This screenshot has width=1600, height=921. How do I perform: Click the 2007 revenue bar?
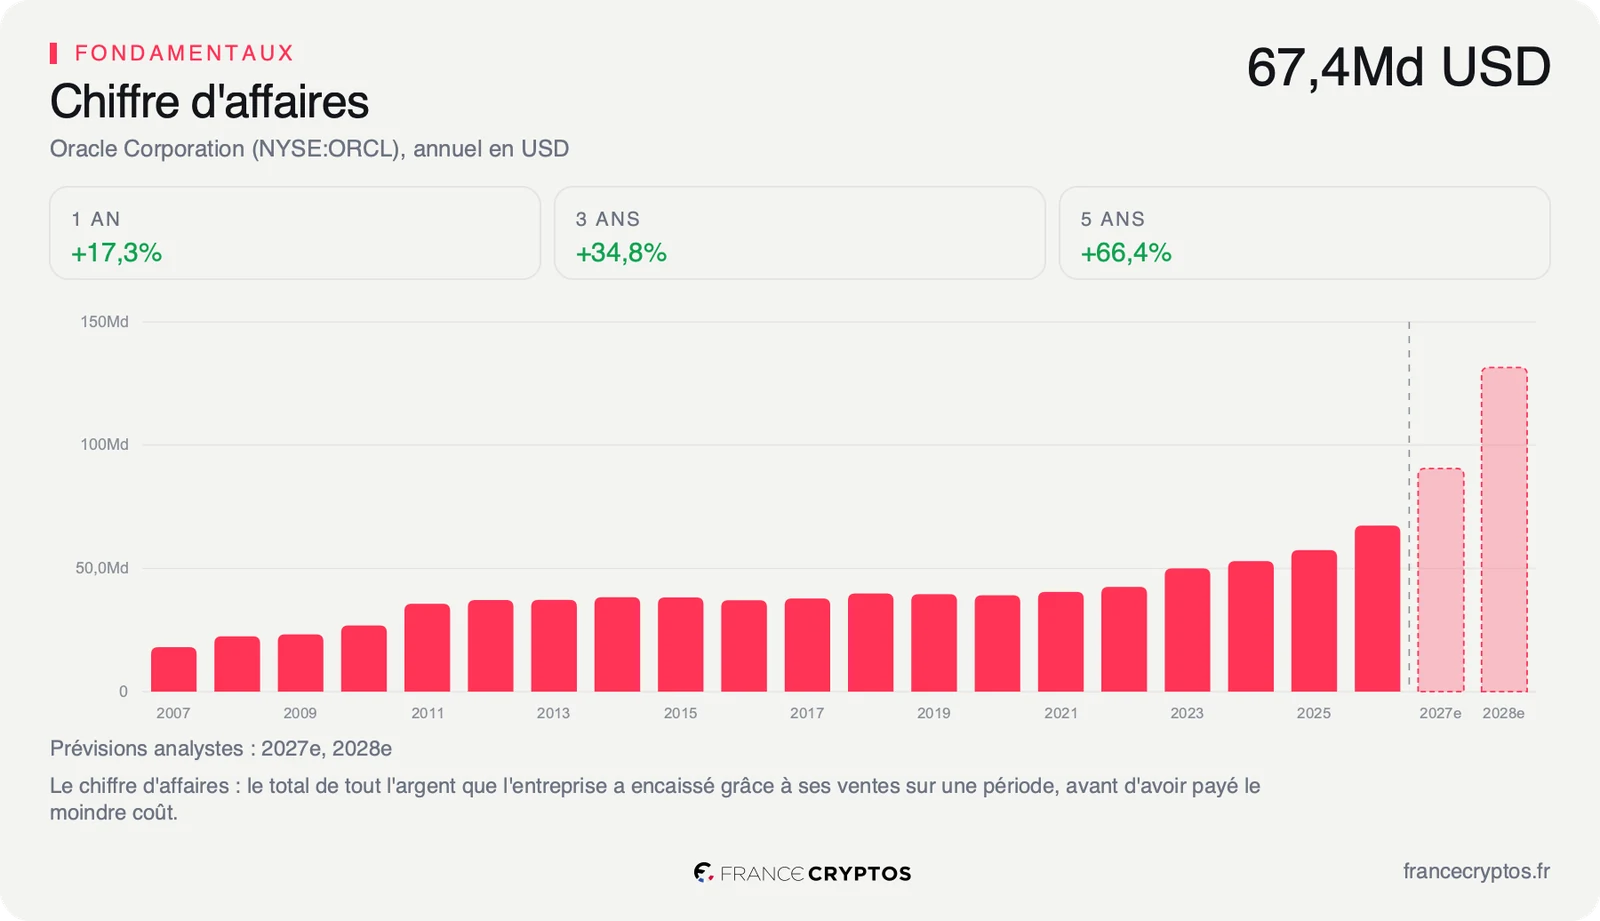[x=174, y=669]
